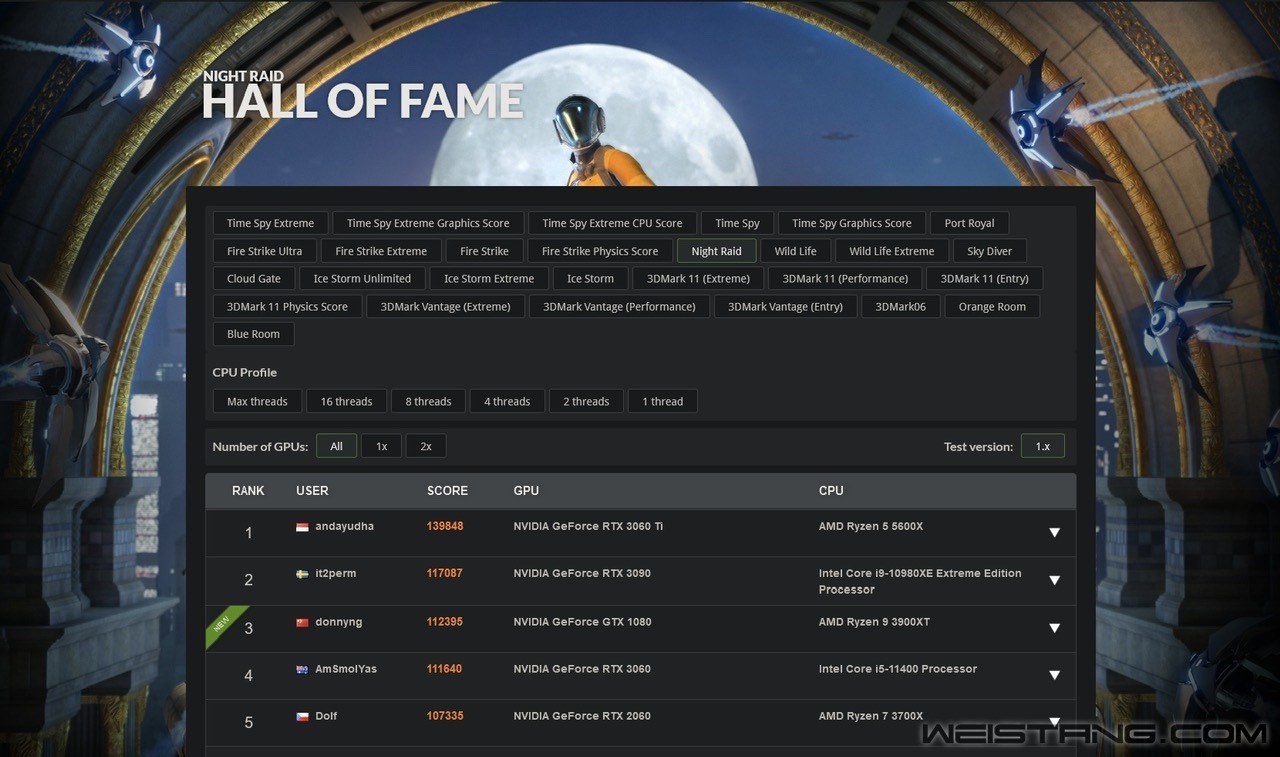The width and height of the screenshot is (1280, 757).
Task: Open 3DMark Vantage (Extreme) tab
Action: (445, 306)
